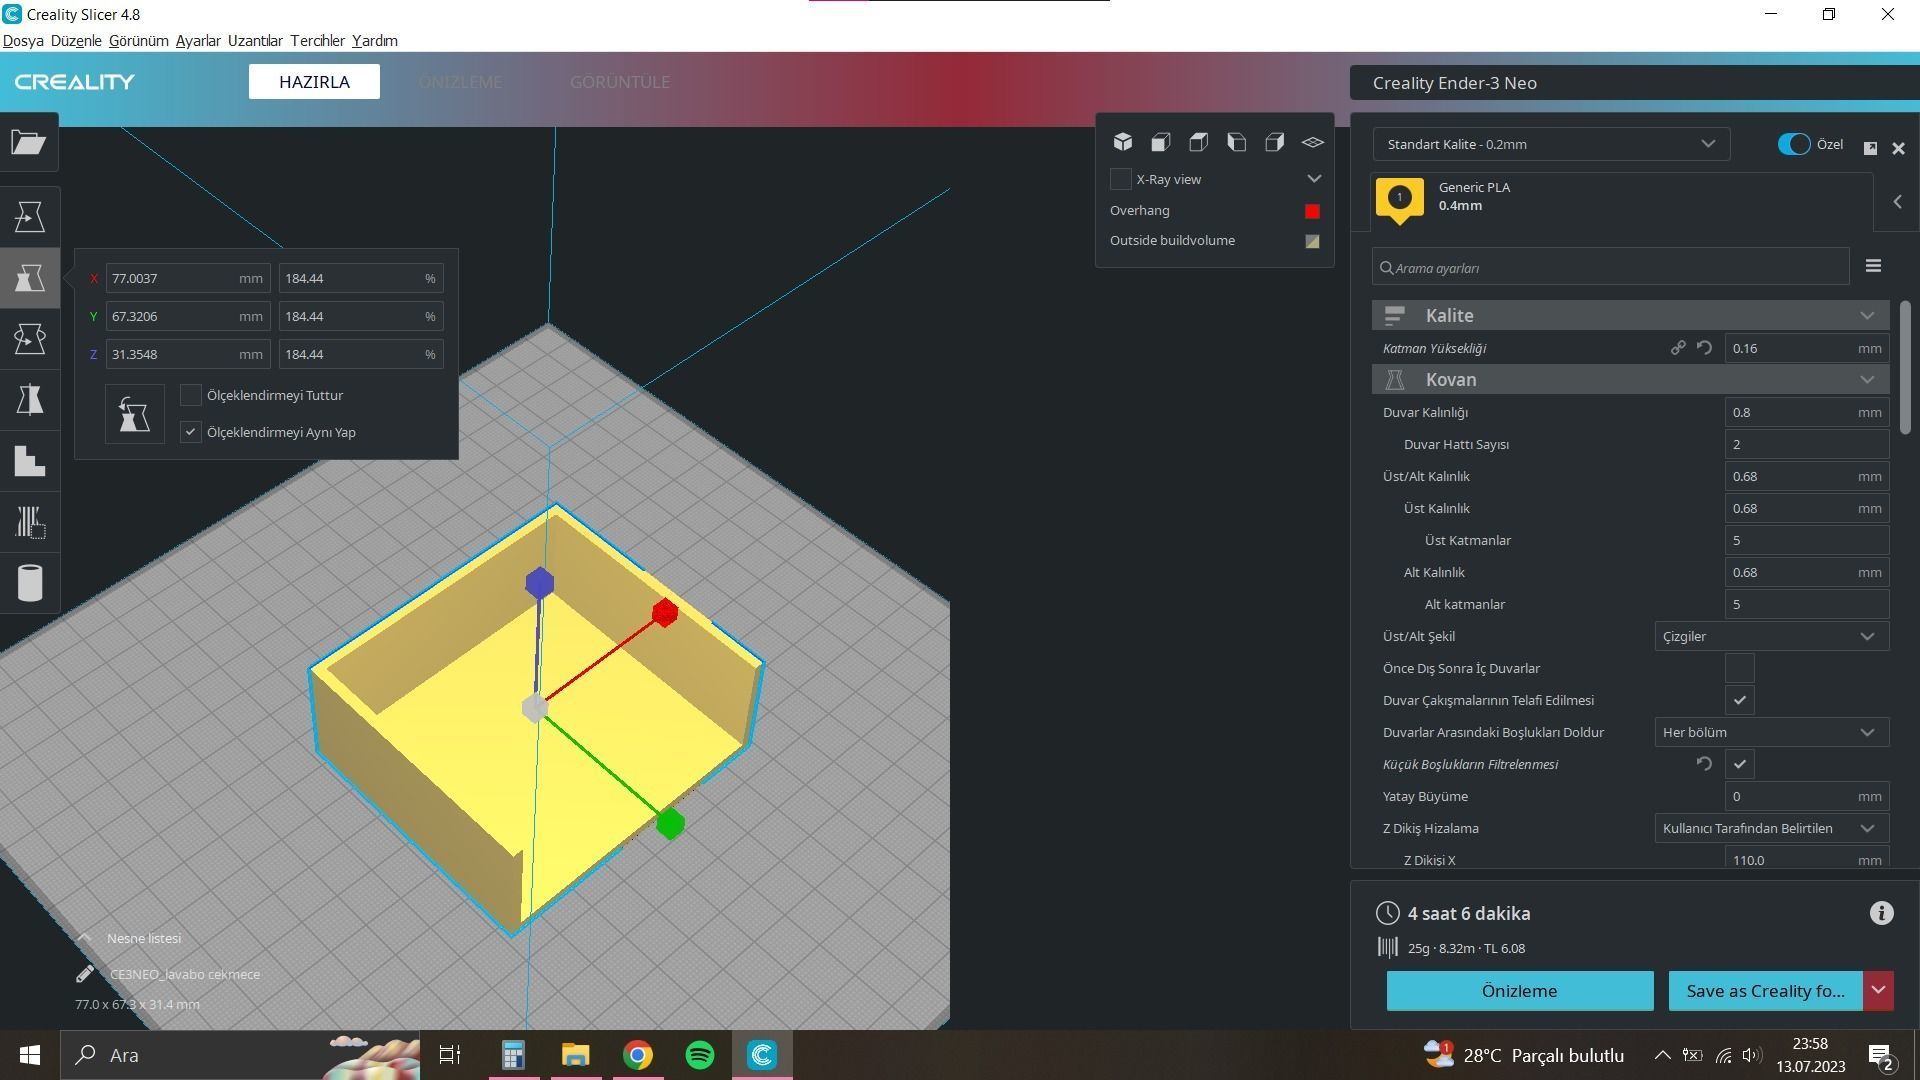The height and width of the screenshot is (1080, 1920).
Task: Toggle the Özel custom settings switch
Action: click(x=1793, y=144)
